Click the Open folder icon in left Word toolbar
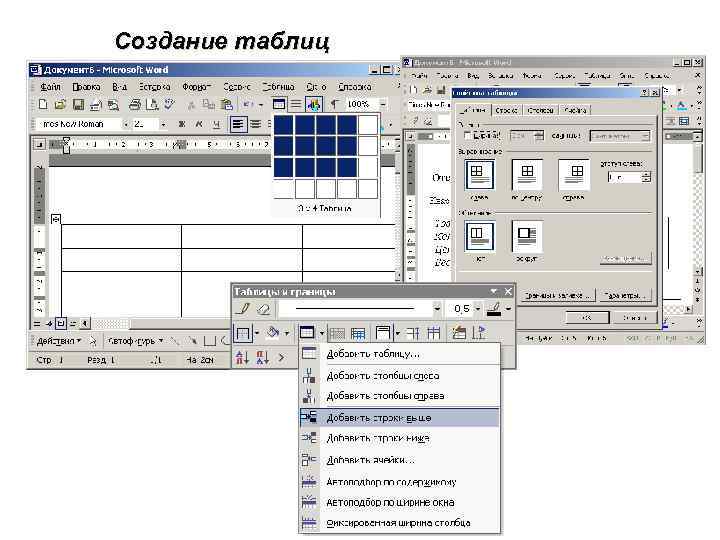This screenshot has height=540, width=720. coord(60,105)
